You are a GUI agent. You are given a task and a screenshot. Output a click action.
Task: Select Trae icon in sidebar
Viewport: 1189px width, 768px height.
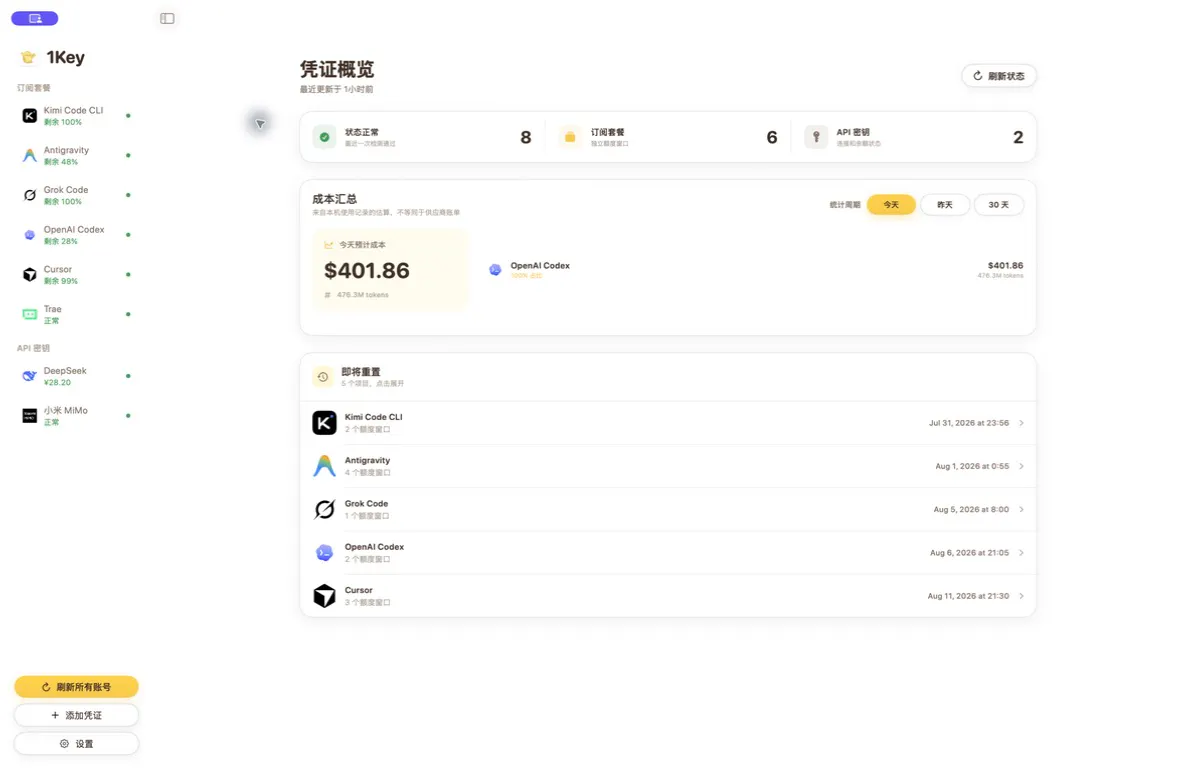point(30,314)
